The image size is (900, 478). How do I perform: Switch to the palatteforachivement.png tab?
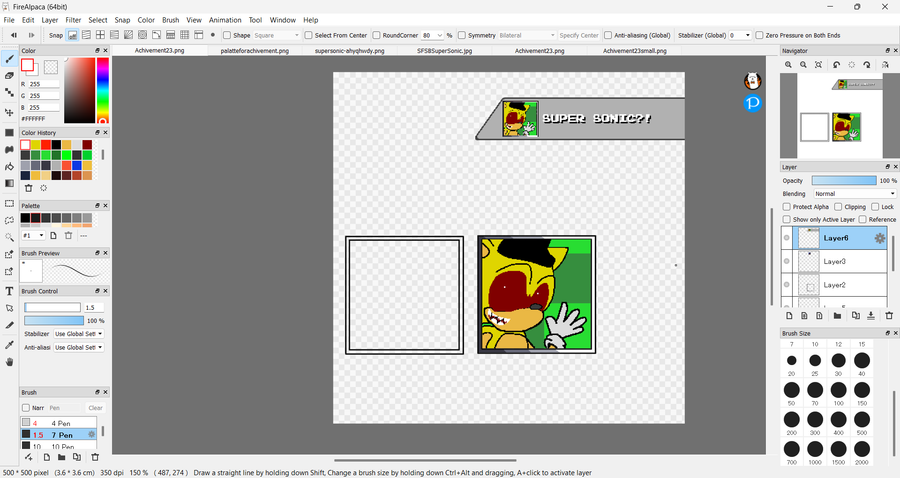[x=255, y=50]
